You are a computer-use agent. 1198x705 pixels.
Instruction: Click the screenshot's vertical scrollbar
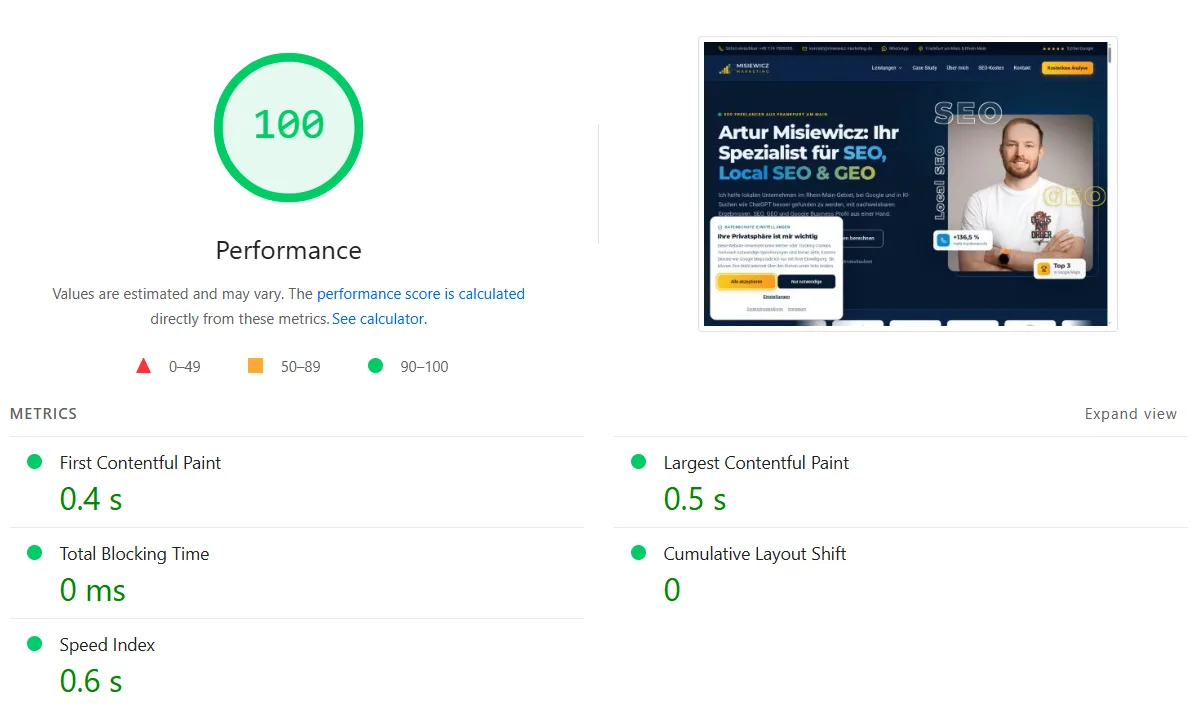click(1109, 183)
